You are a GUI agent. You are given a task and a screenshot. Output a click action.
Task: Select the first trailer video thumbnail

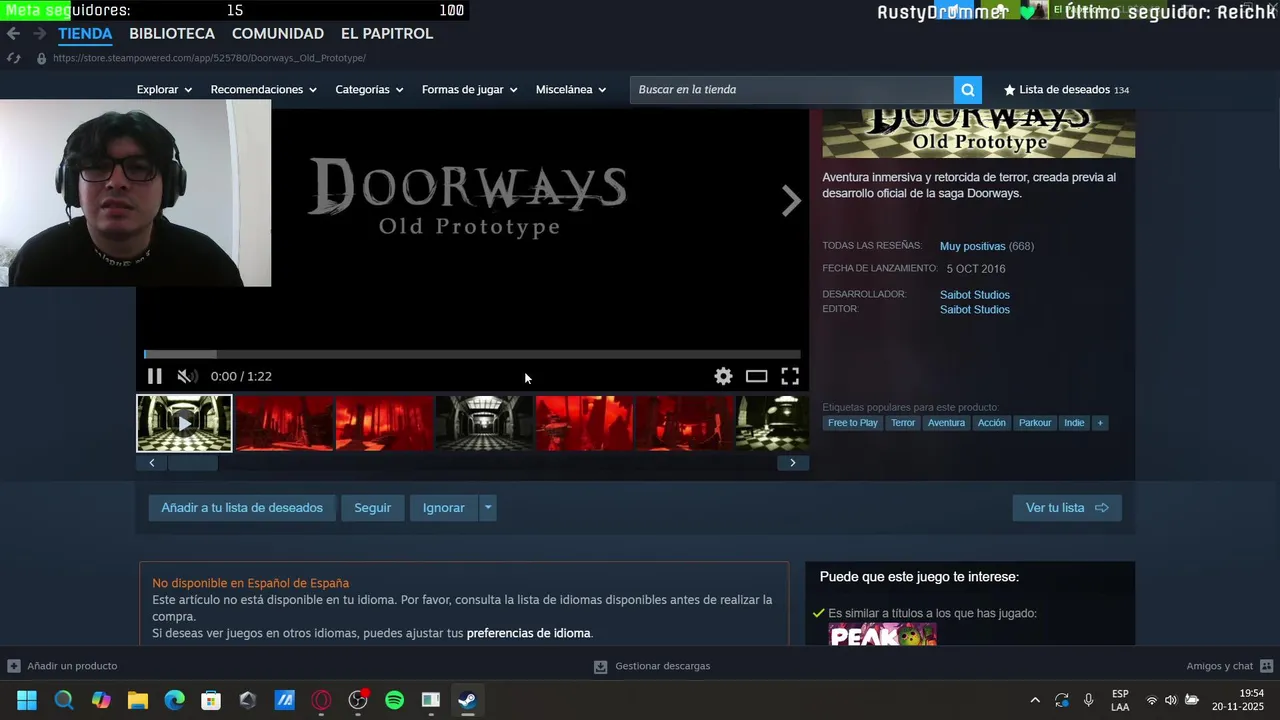click(x=184, y=423)
